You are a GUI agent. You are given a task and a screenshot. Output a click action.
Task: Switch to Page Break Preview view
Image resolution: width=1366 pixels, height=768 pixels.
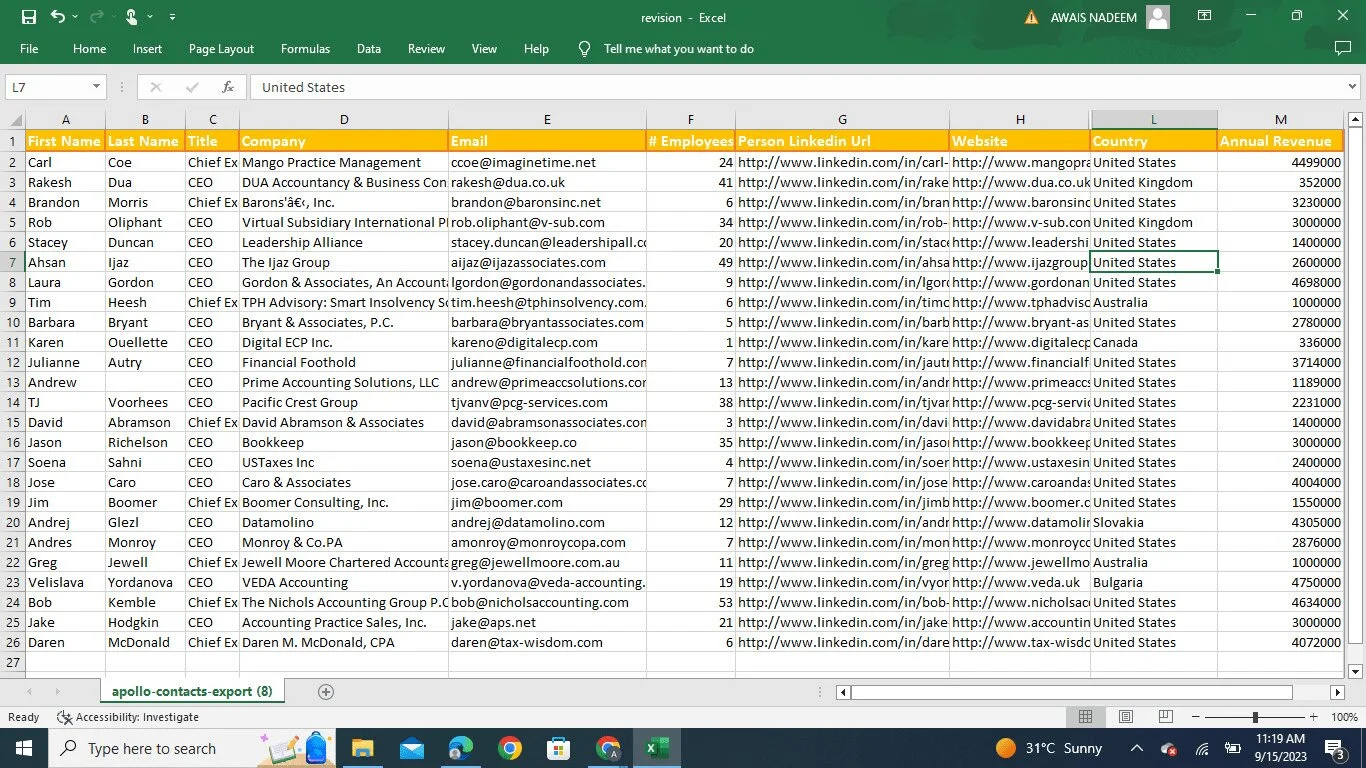point(1165,717)
